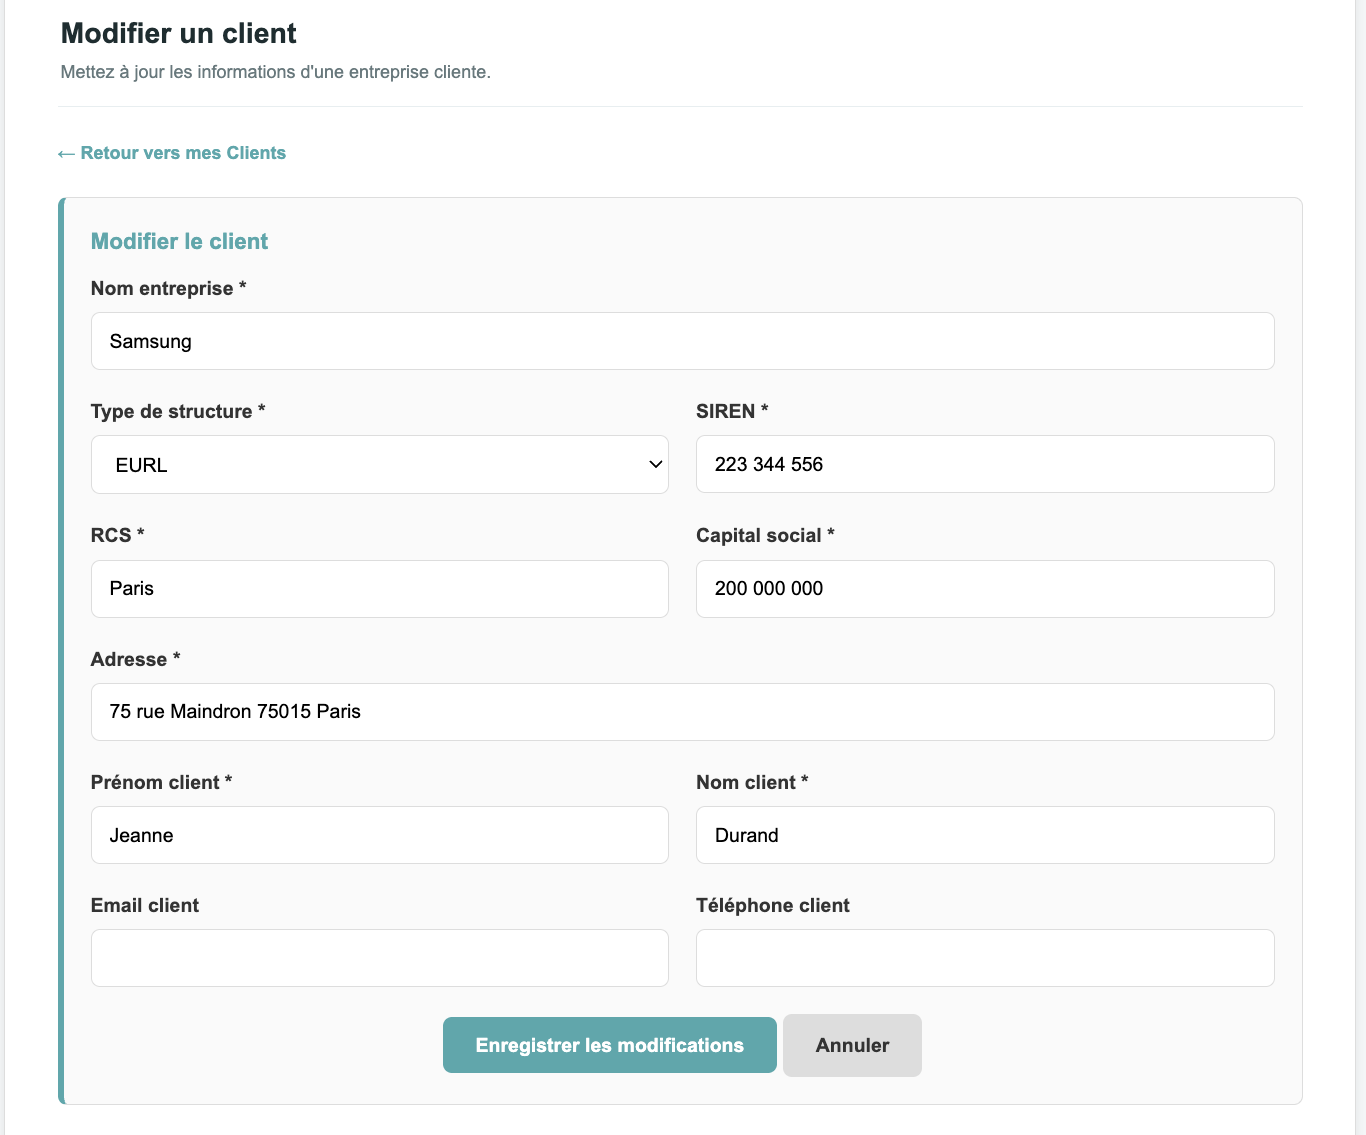Image resolution: width=1366 pixels, height=1135 pixels.
Task: Click the Capital social input field
Action: (x=985, y=589)
